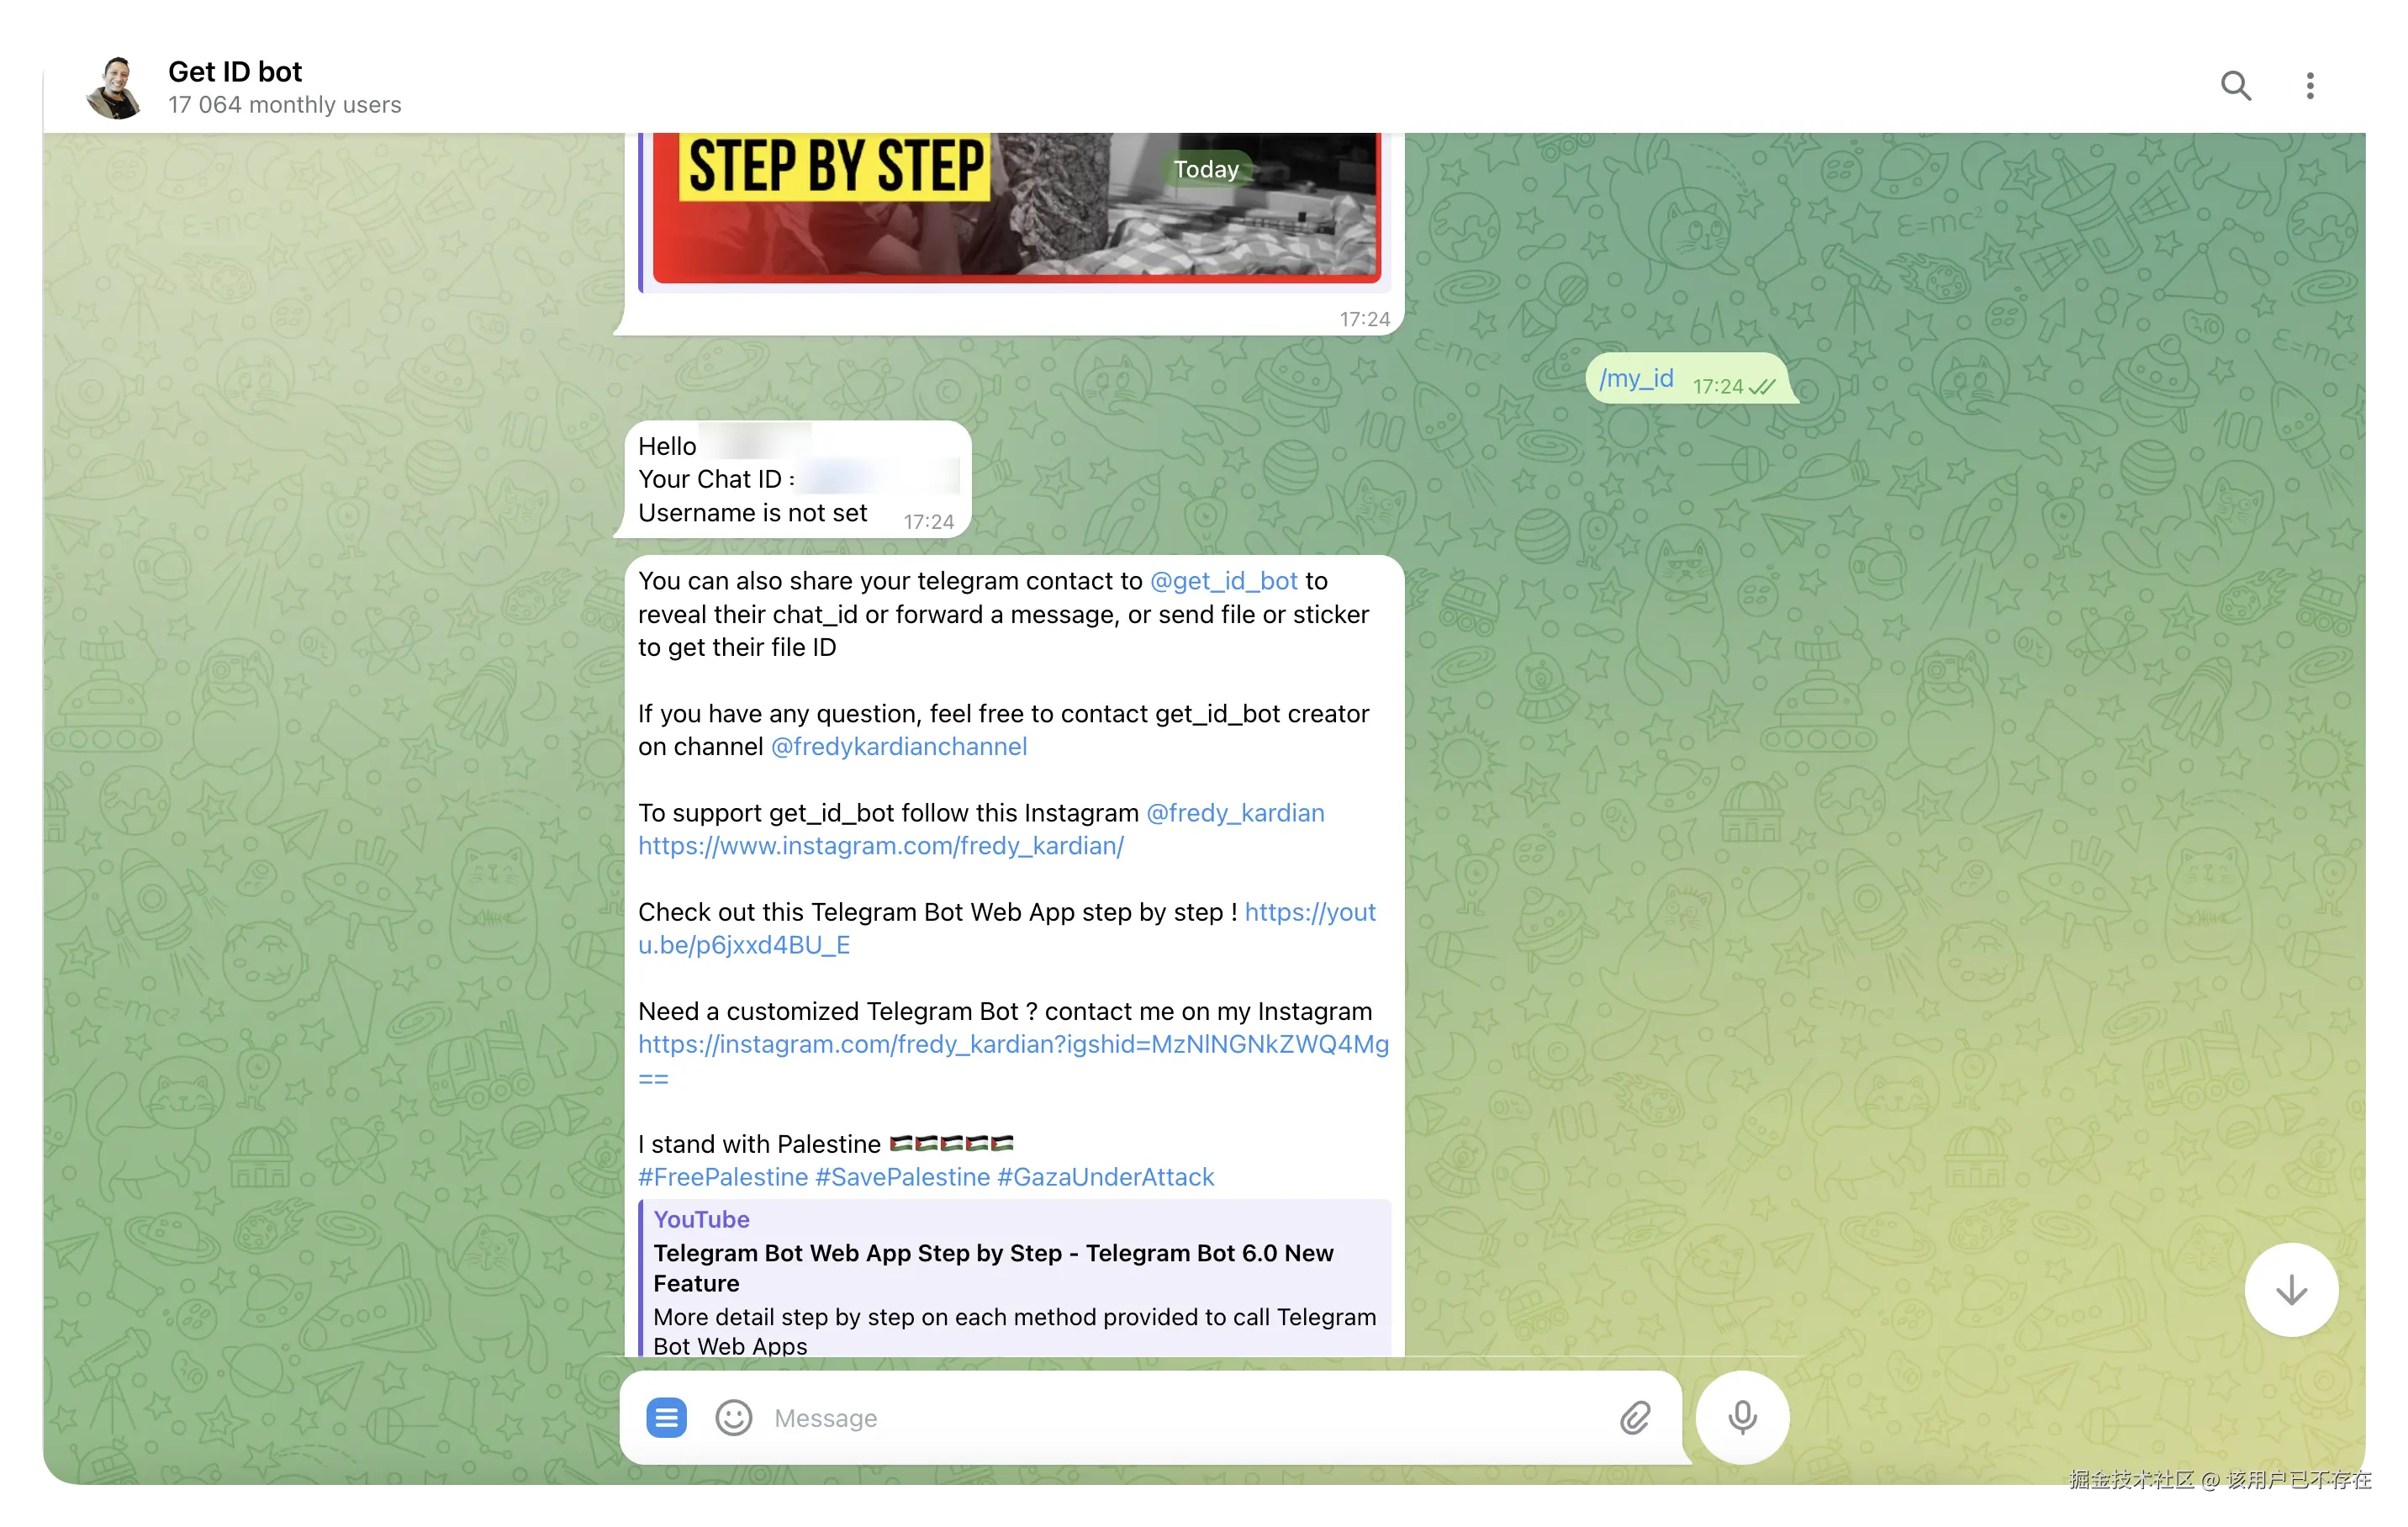Open the three-dot more options menu

2310,86
